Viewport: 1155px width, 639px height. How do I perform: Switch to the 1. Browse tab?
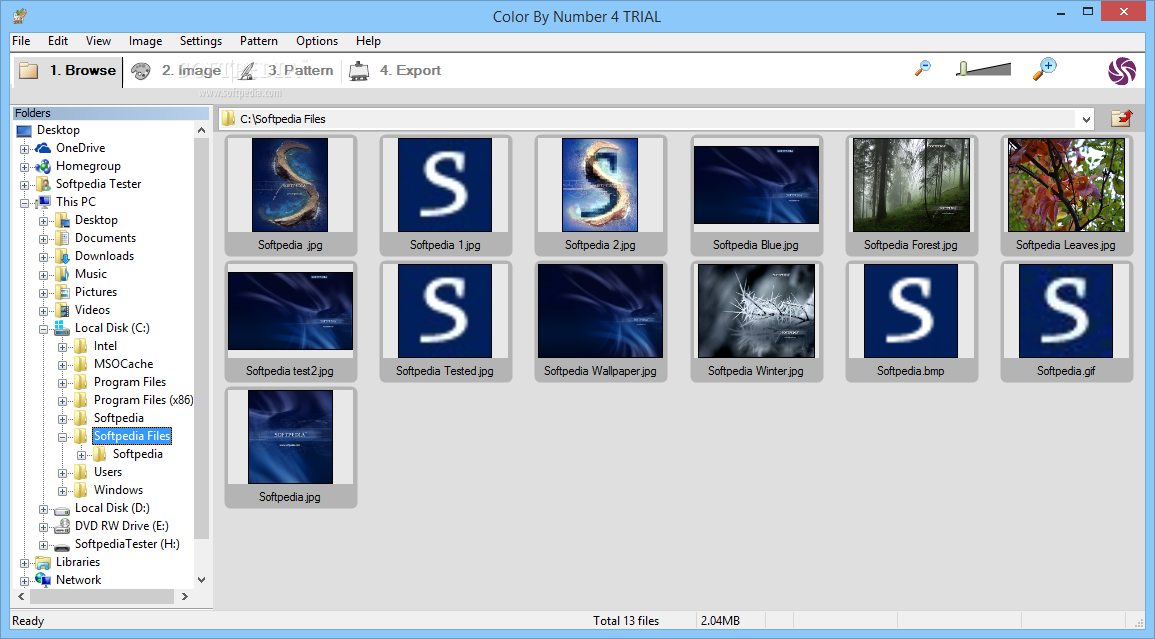[x=68, y=71]
